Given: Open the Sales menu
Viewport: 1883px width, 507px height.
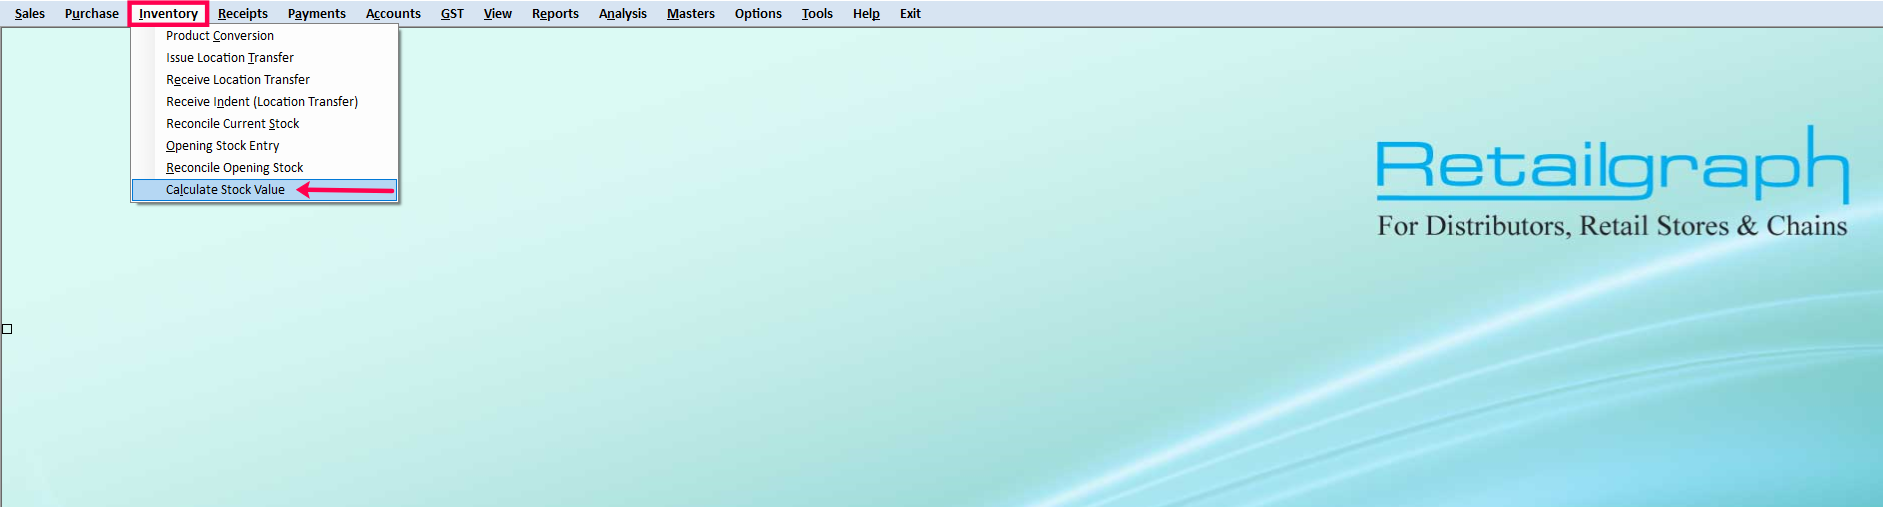Looking at the screenshot, I should [30, 14].
